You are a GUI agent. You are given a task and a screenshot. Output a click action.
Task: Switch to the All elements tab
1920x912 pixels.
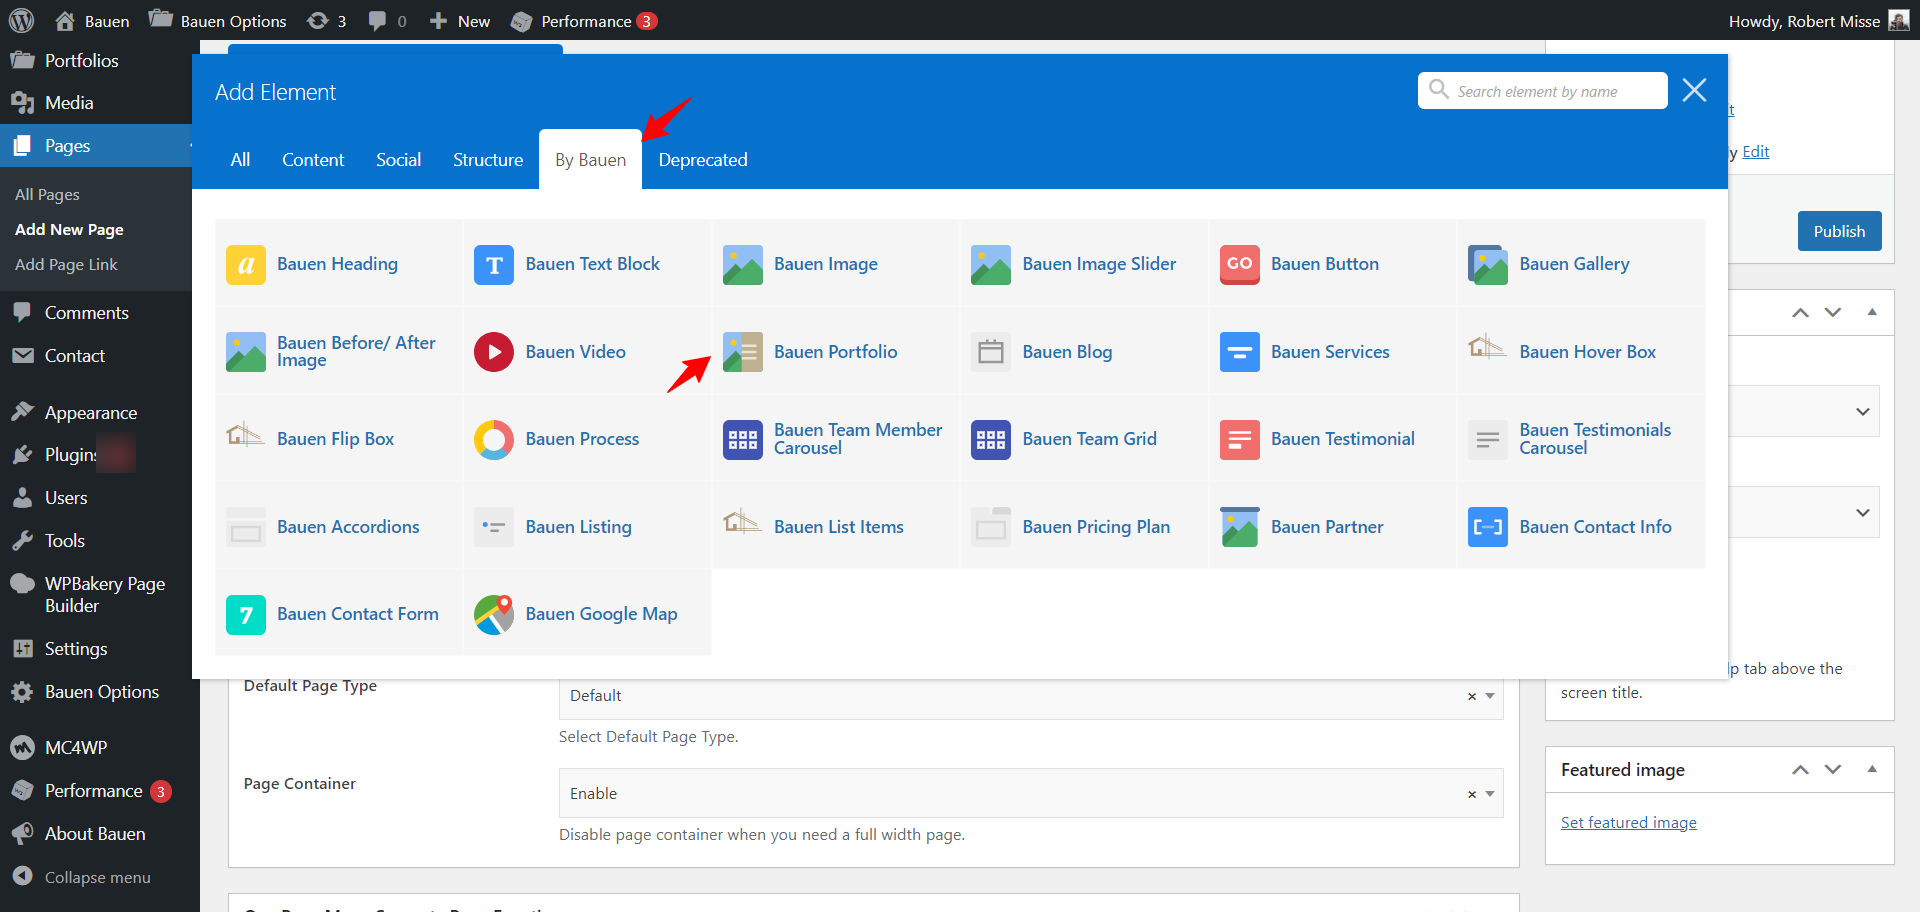pyautogui.click(x=240, y=160)
